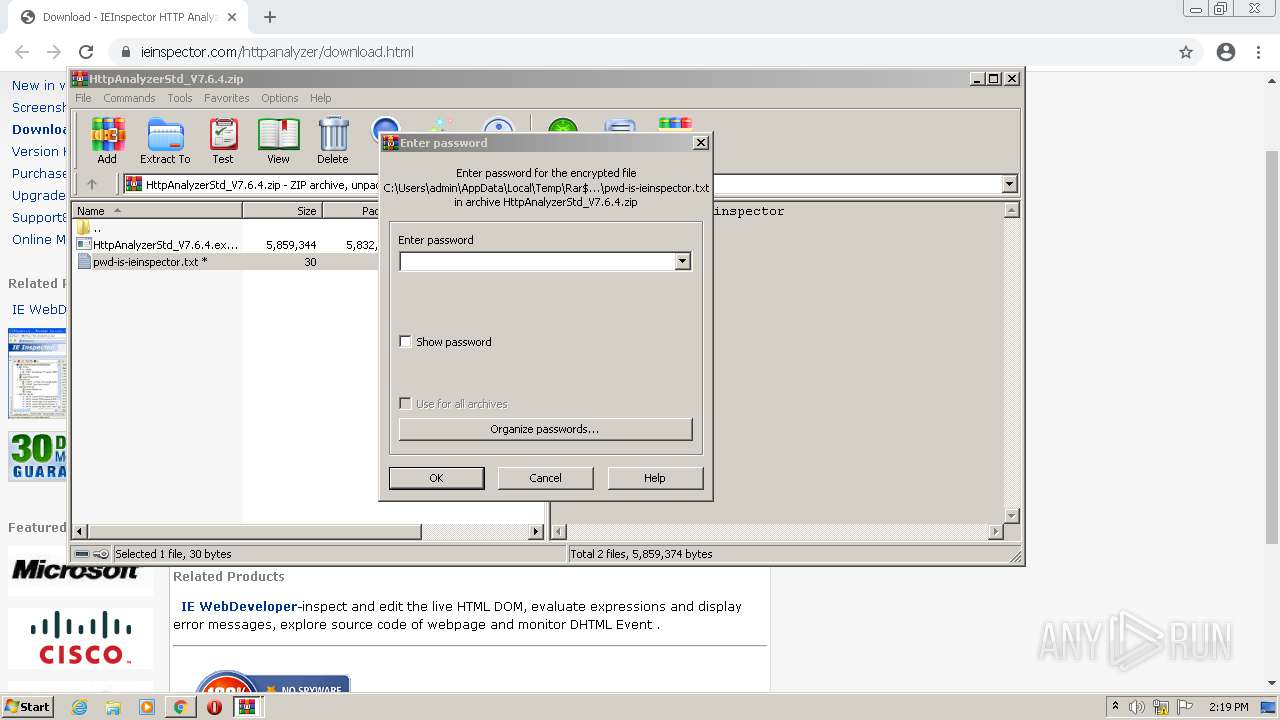This screenshot has height=720, width=1280.
Task: Open Windows Media Player taskbar icon
Action: tap(147, 707)
